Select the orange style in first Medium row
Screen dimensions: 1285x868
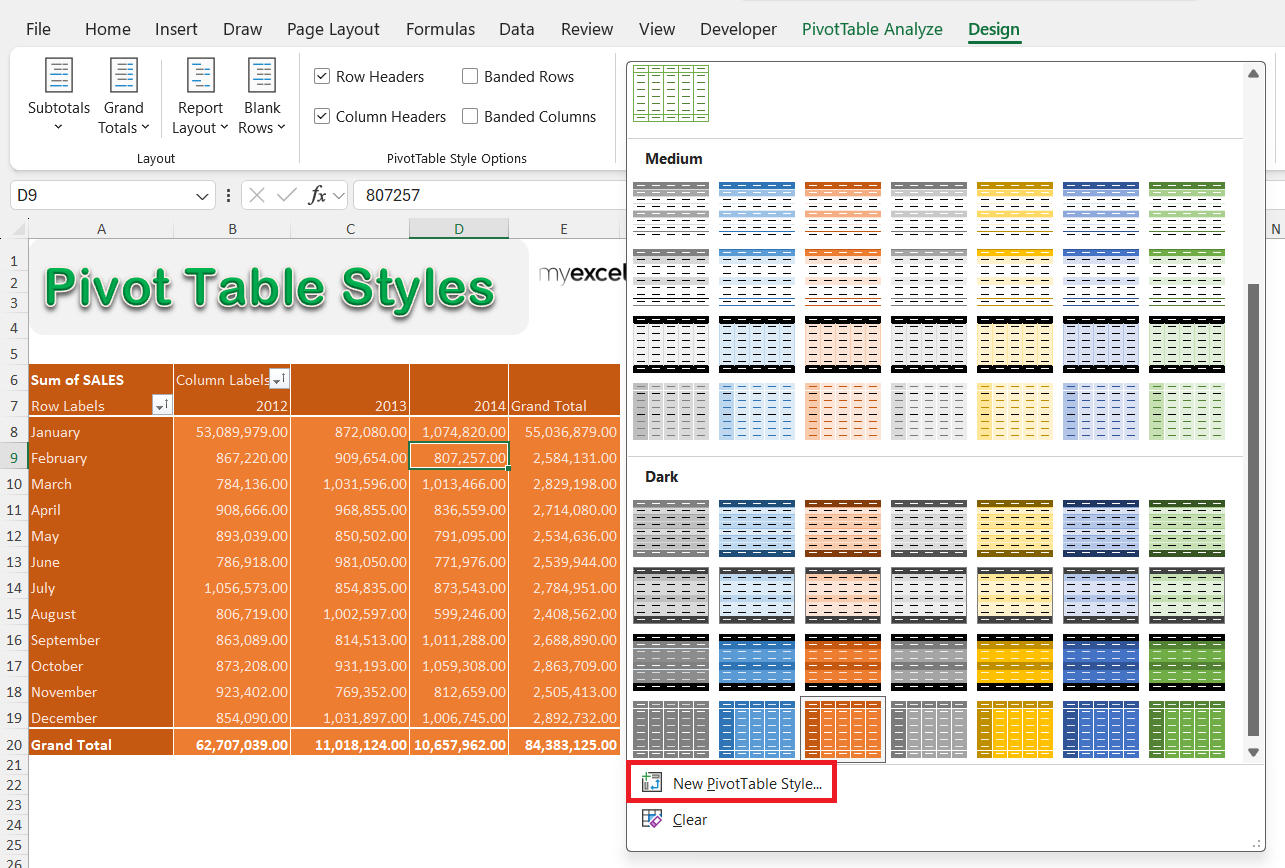(x=842, y=208)
